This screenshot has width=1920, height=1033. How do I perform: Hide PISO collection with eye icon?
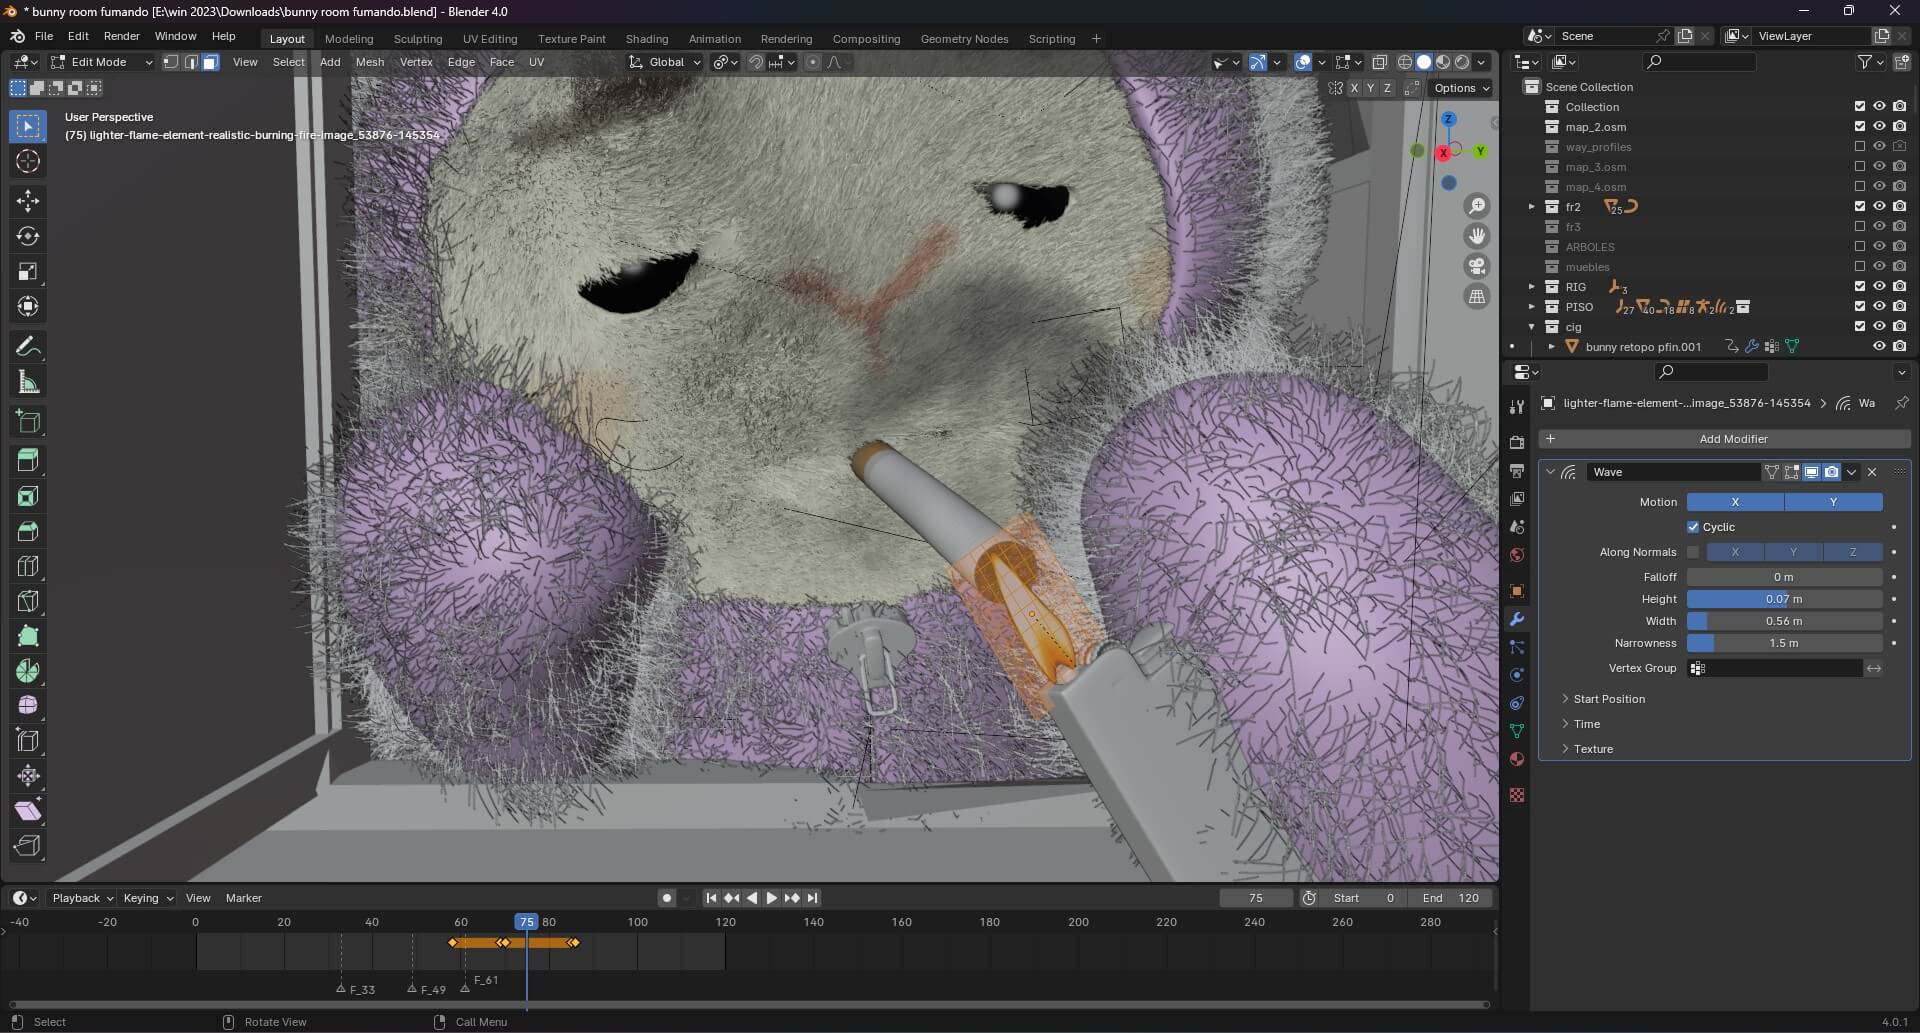(x=1879, y=307)
